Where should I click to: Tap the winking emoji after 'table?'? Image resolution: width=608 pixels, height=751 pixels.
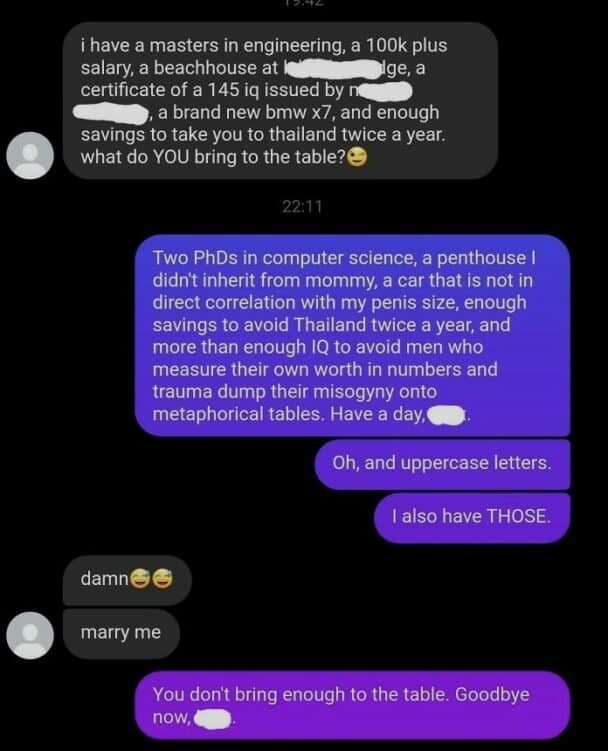(357, 158)
